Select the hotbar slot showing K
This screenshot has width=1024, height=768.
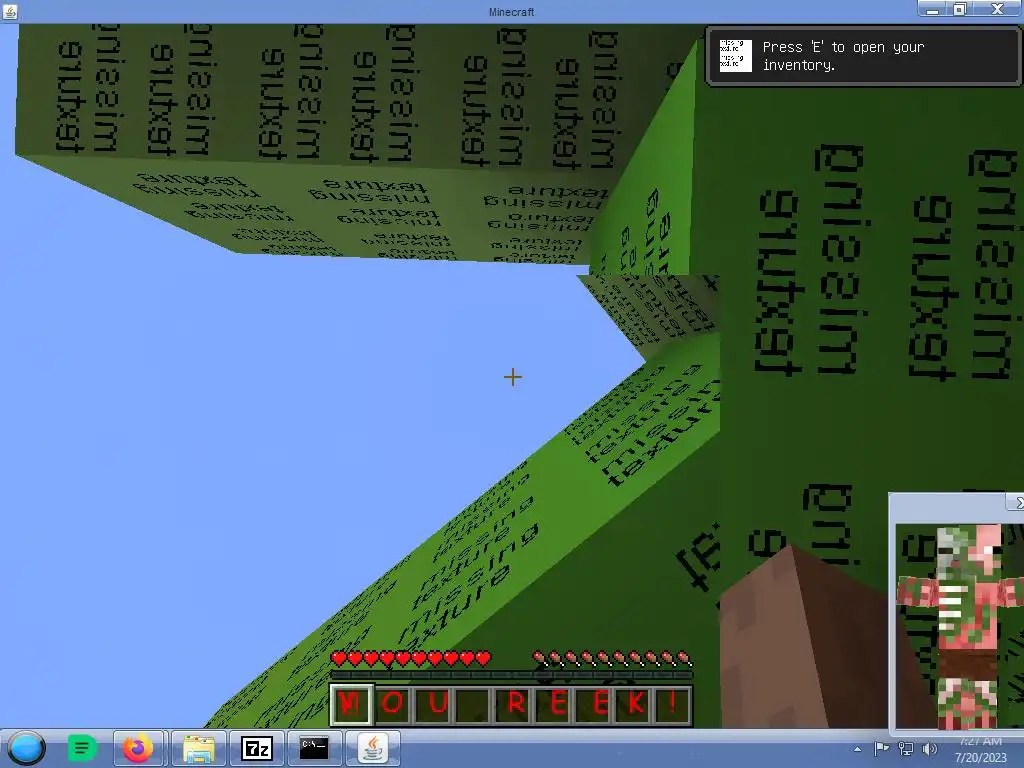tap(635, 704)
